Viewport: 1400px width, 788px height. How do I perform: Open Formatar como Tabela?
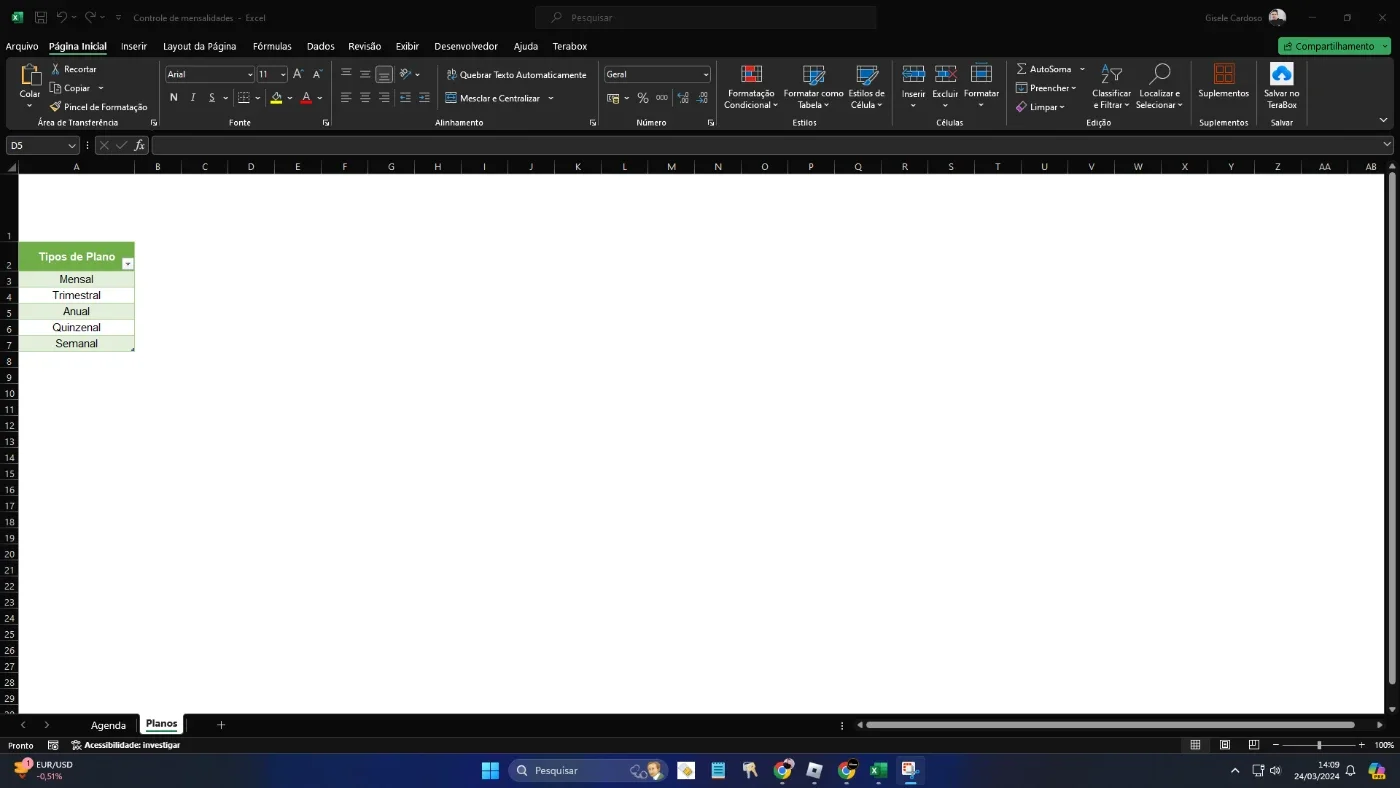[813, 87]
